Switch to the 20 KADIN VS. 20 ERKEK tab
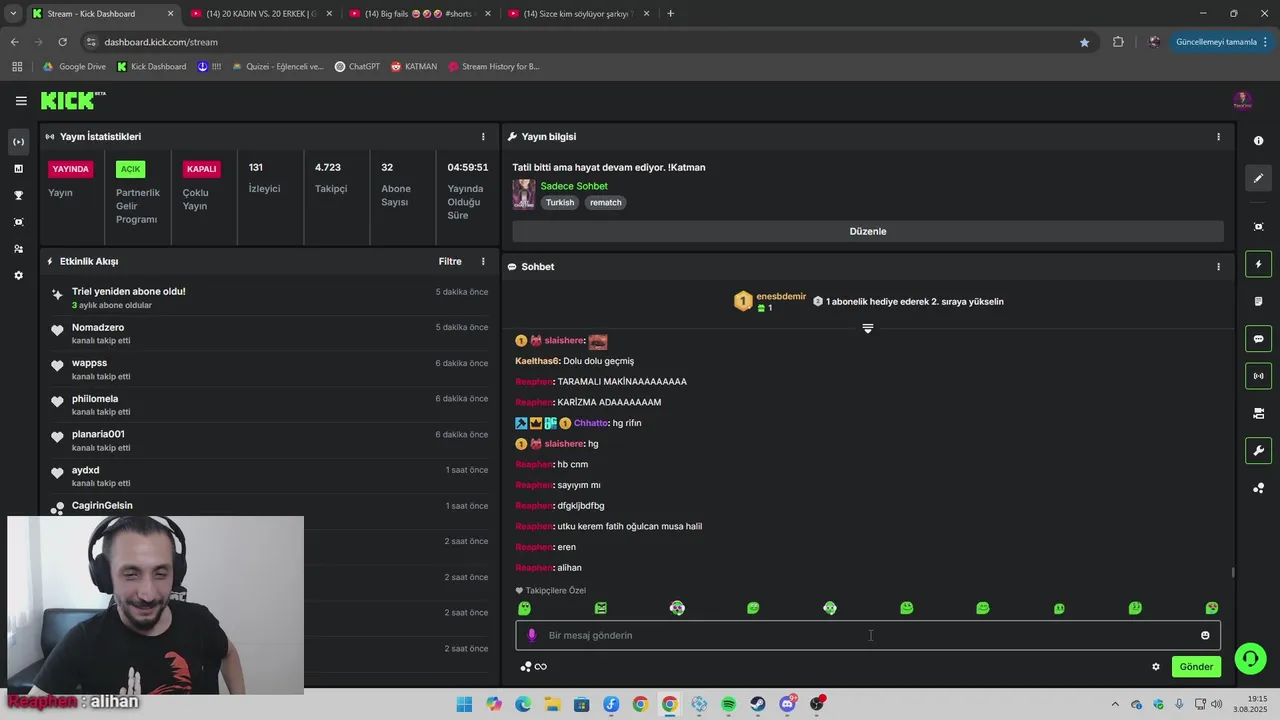This screenshot has width=1280, height=720. pos(261,14)
